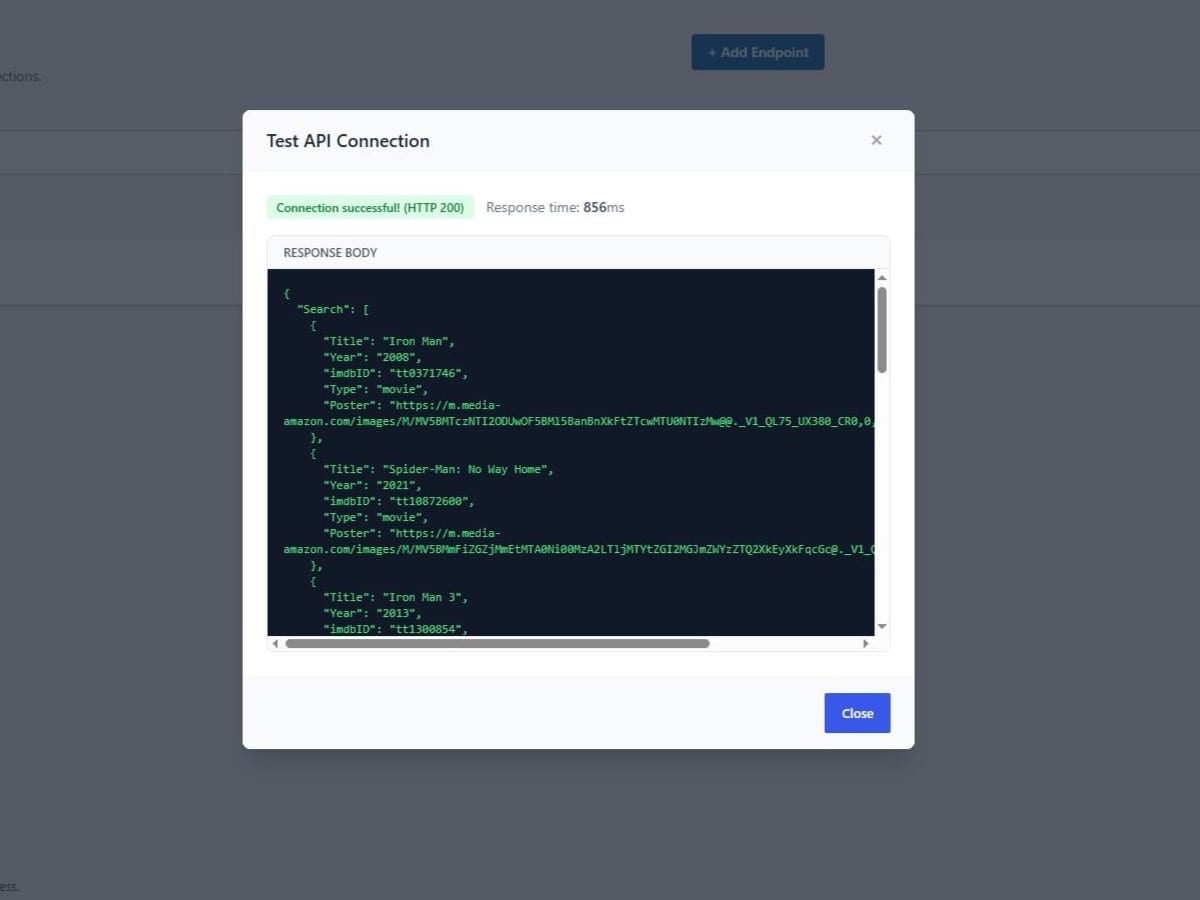Click the "Title": "Iron Man 3" line

coord(395,597)
